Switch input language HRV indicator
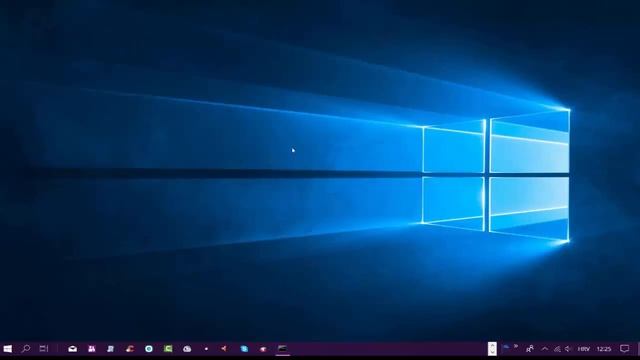The height and width of the screenshot is (360, 640). [x=584, y=349]
